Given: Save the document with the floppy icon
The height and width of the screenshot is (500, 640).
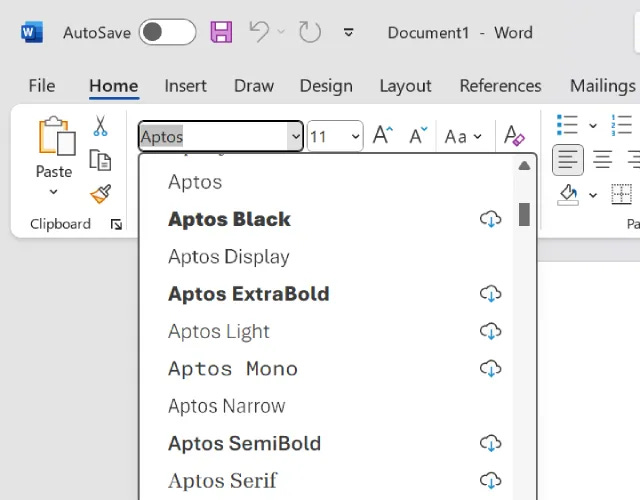Looking at the screenshot, I should click(x=221, y=32).
